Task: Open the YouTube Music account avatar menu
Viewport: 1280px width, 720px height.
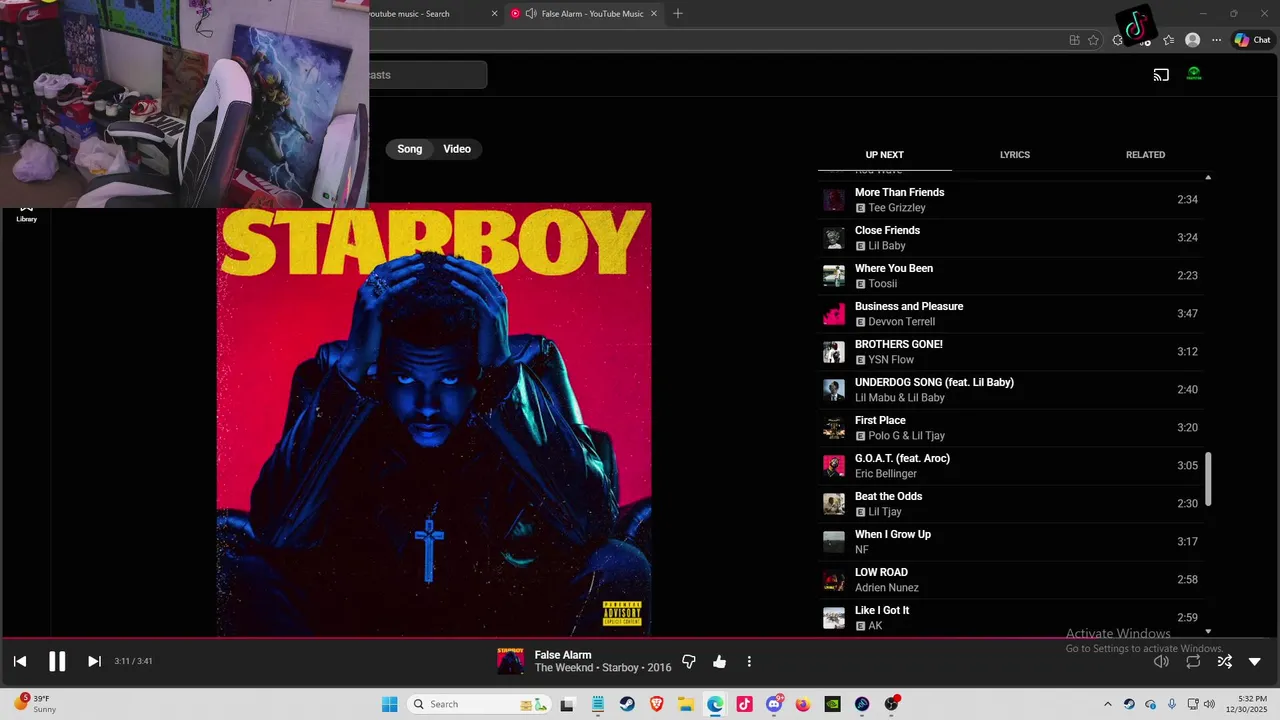Action: click(1194, 74)
